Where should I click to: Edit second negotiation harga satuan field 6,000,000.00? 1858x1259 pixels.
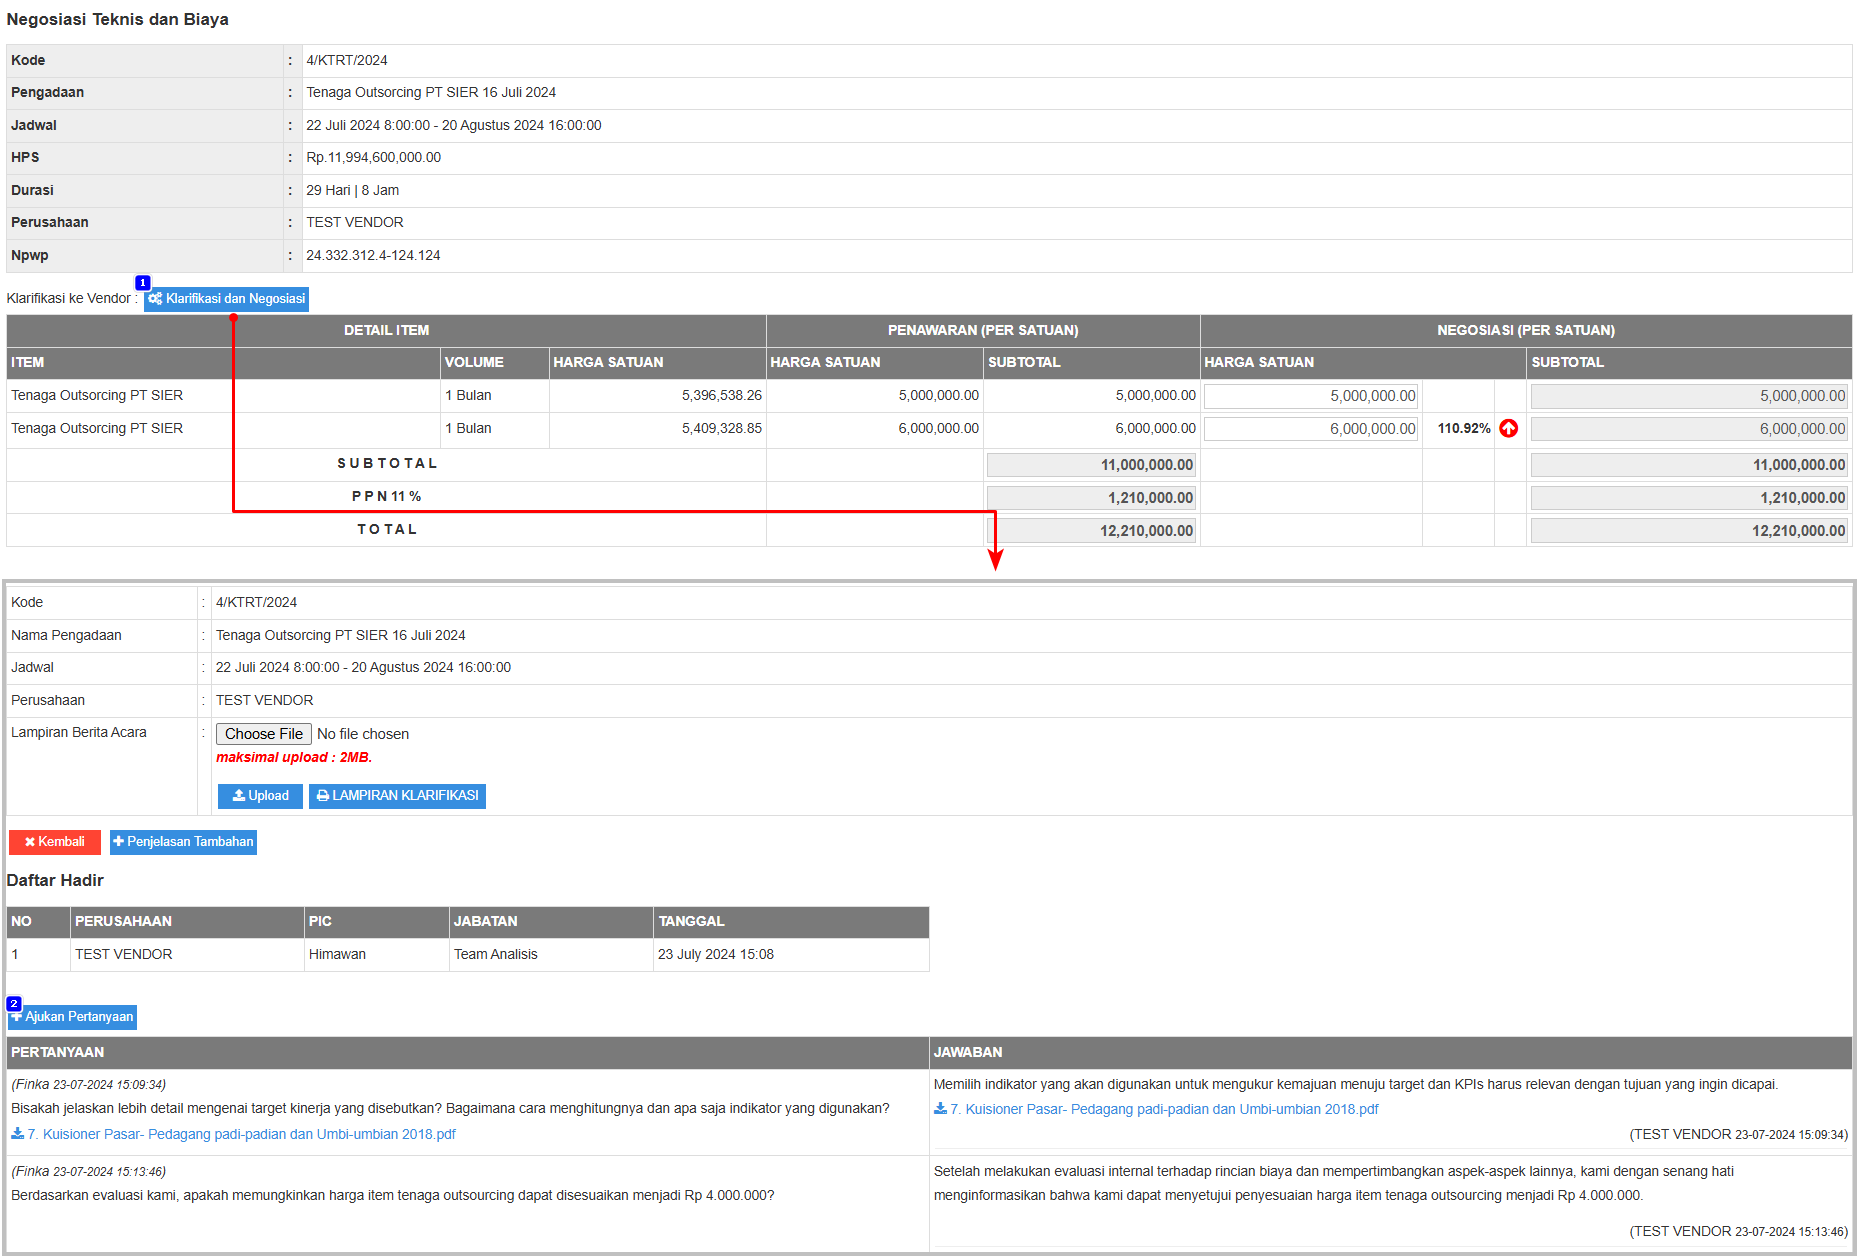[1310, 429]
